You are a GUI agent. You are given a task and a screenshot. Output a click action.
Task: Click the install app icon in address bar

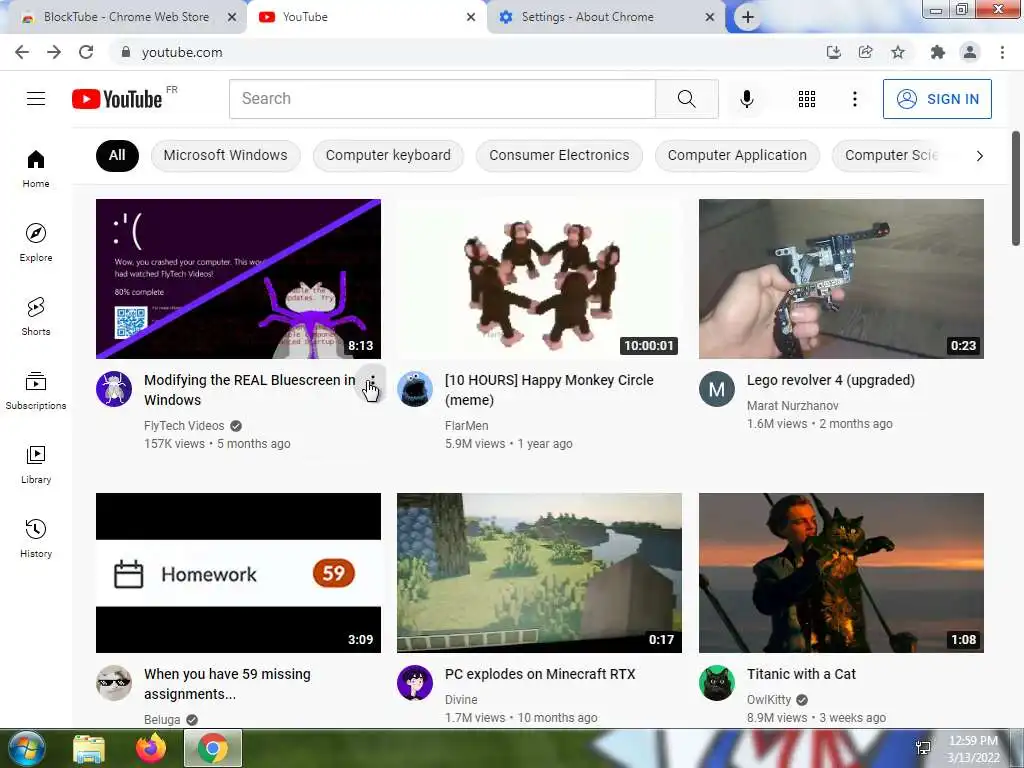833,52
